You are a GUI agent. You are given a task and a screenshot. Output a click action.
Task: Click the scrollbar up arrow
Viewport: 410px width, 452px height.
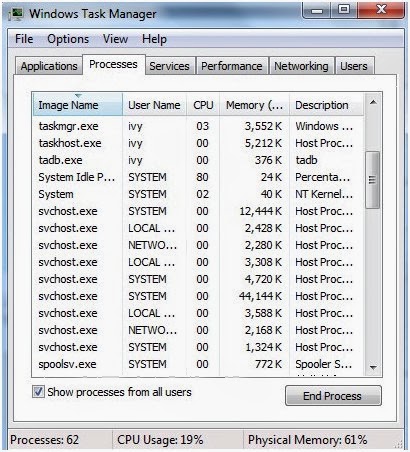click(x=373, y=102)
